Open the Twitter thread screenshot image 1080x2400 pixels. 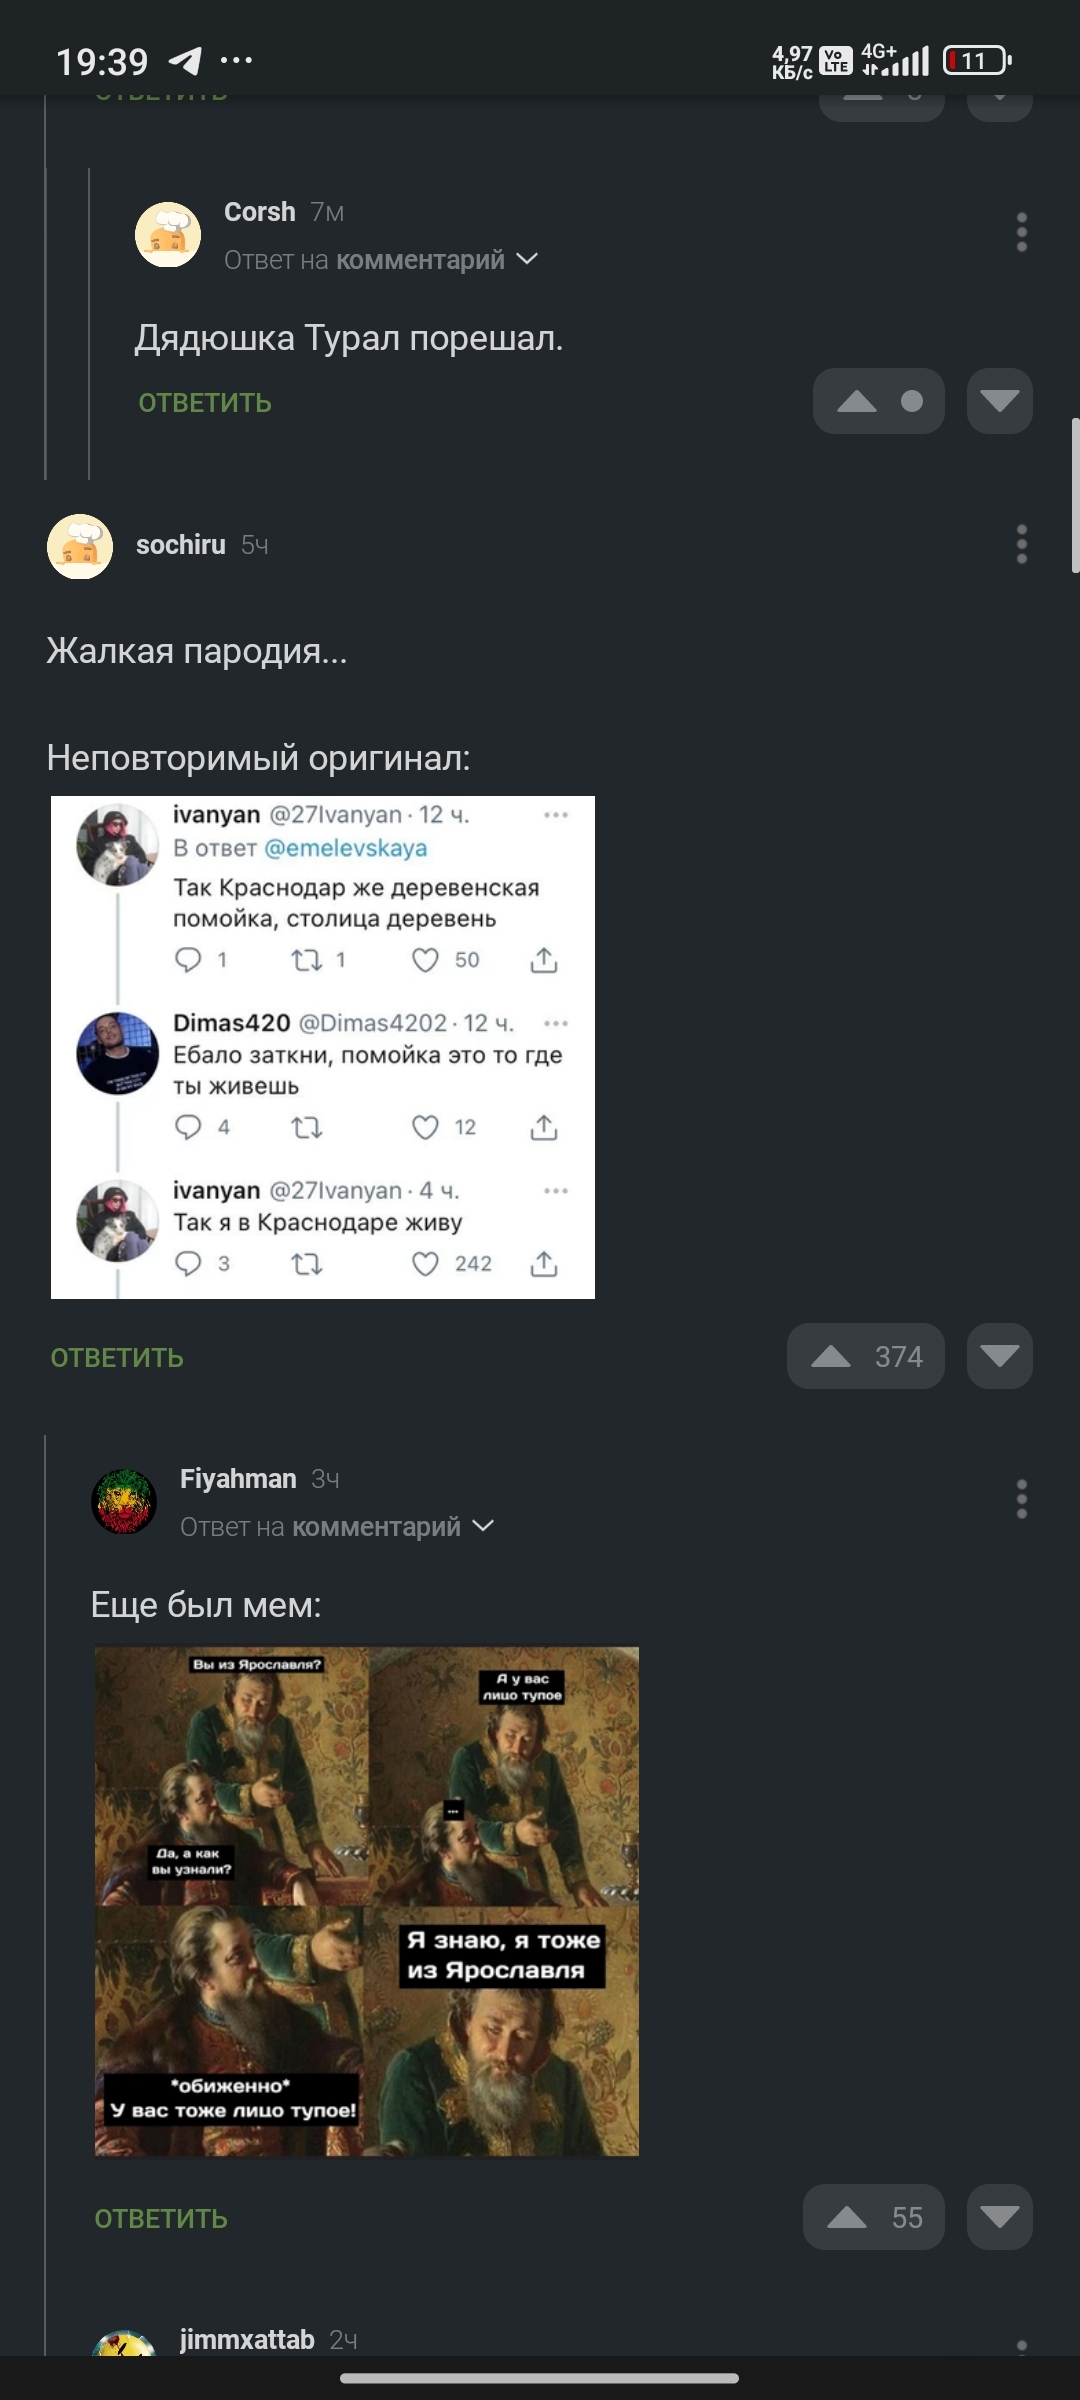pos(323,1047)
